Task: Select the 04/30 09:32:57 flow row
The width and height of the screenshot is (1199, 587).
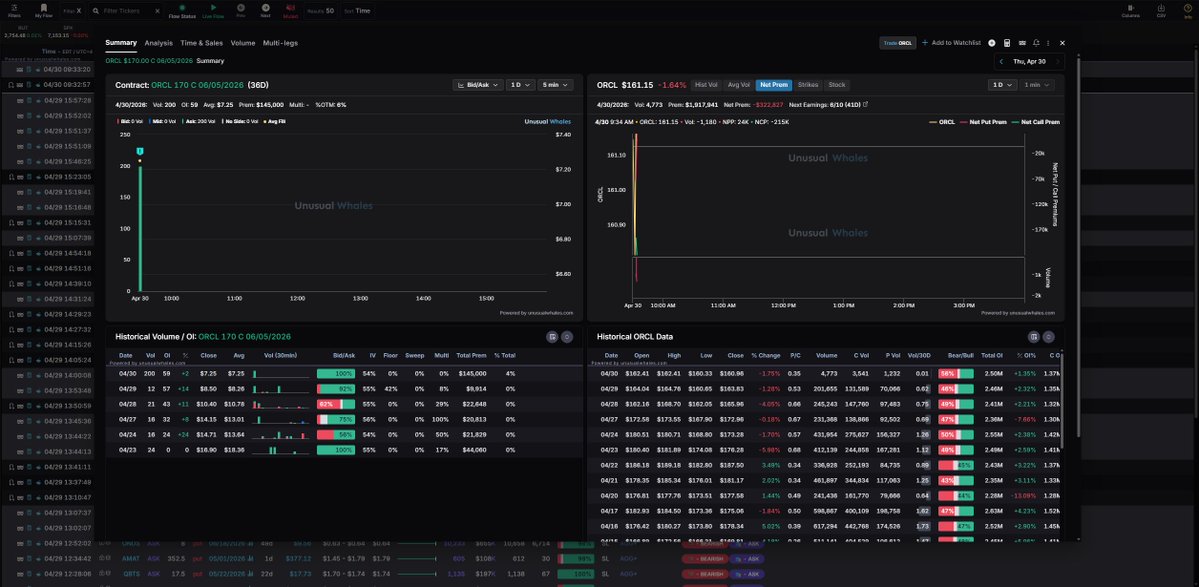Action: click(49, 84)
